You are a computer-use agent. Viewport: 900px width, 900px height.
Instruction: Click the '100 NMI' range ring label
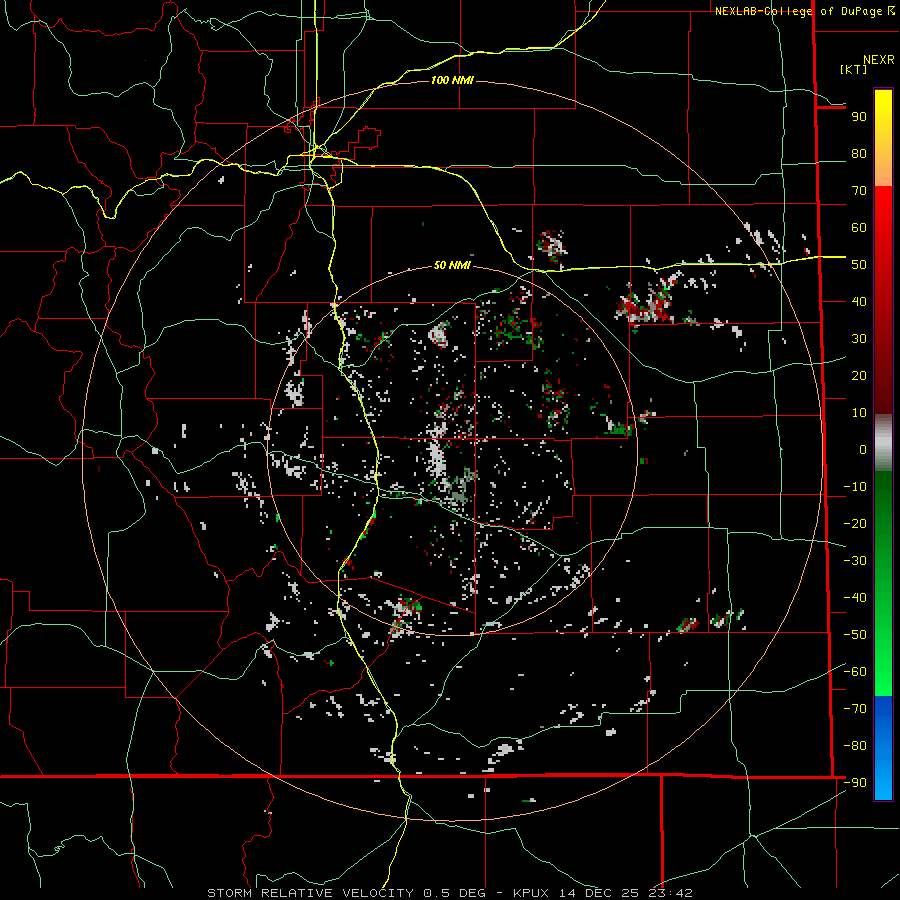(x=452, y=80)
